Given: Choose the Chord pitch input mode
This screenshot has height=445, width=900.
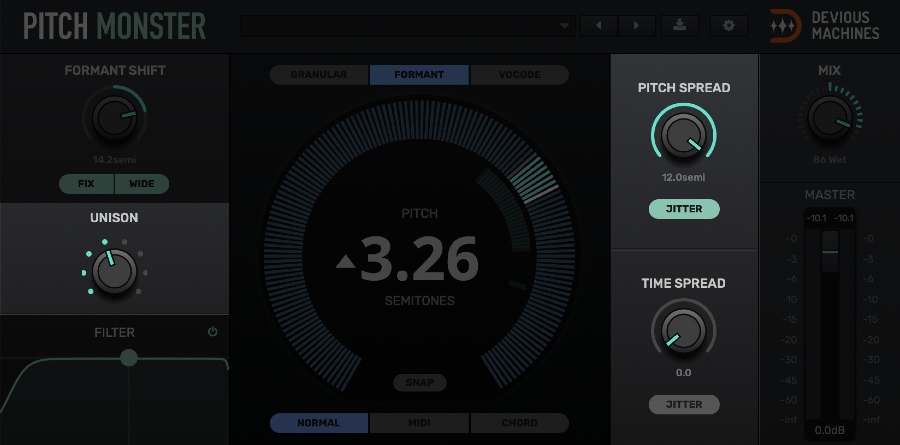Looking at the screenshot, I should point(518,423).
